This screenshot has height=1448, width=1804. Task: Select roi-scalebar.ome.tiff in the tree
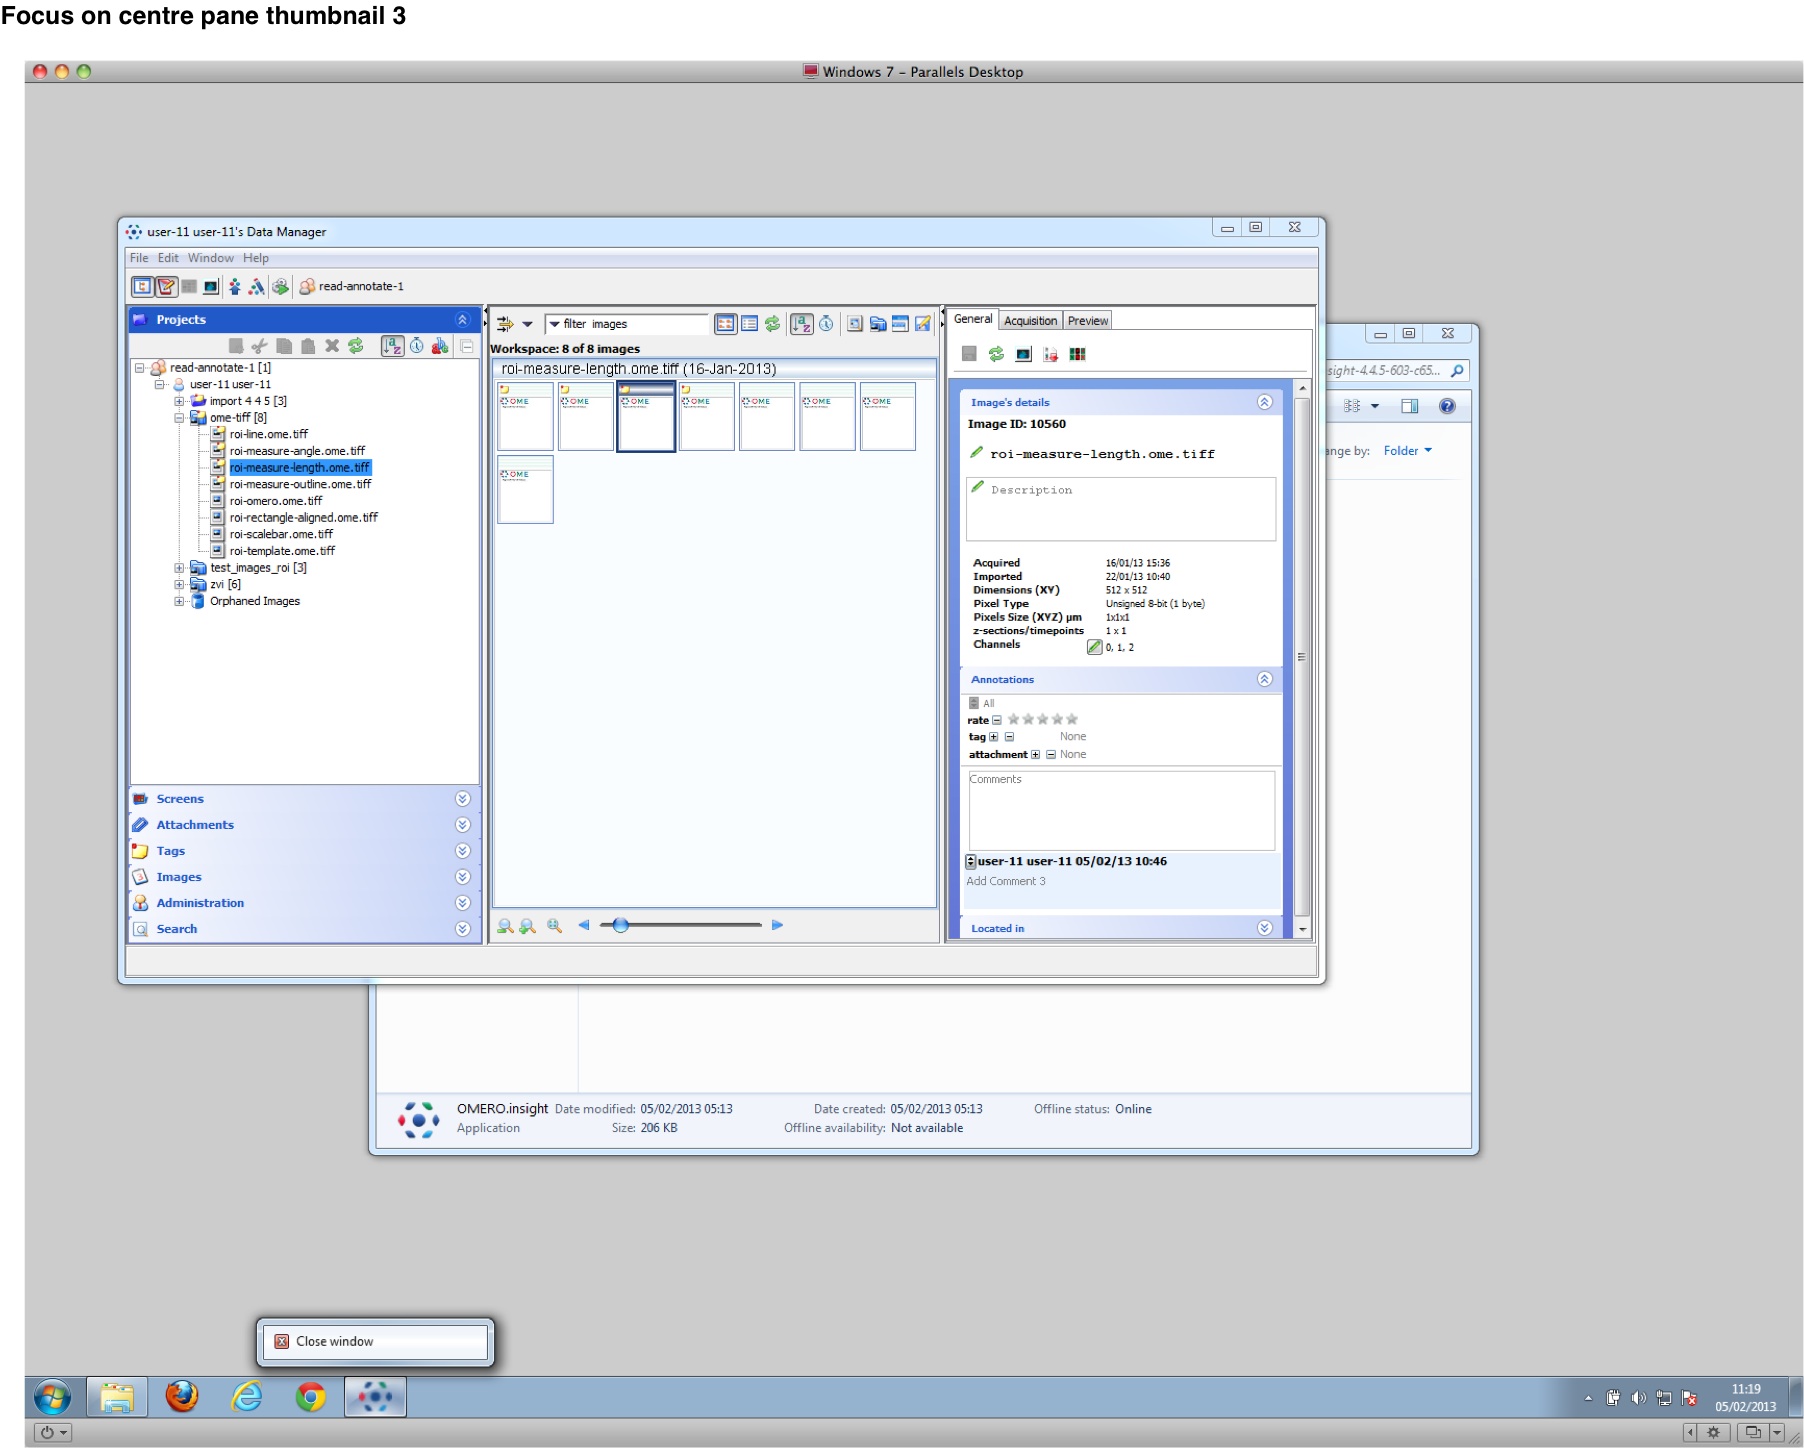pos(281,534)
